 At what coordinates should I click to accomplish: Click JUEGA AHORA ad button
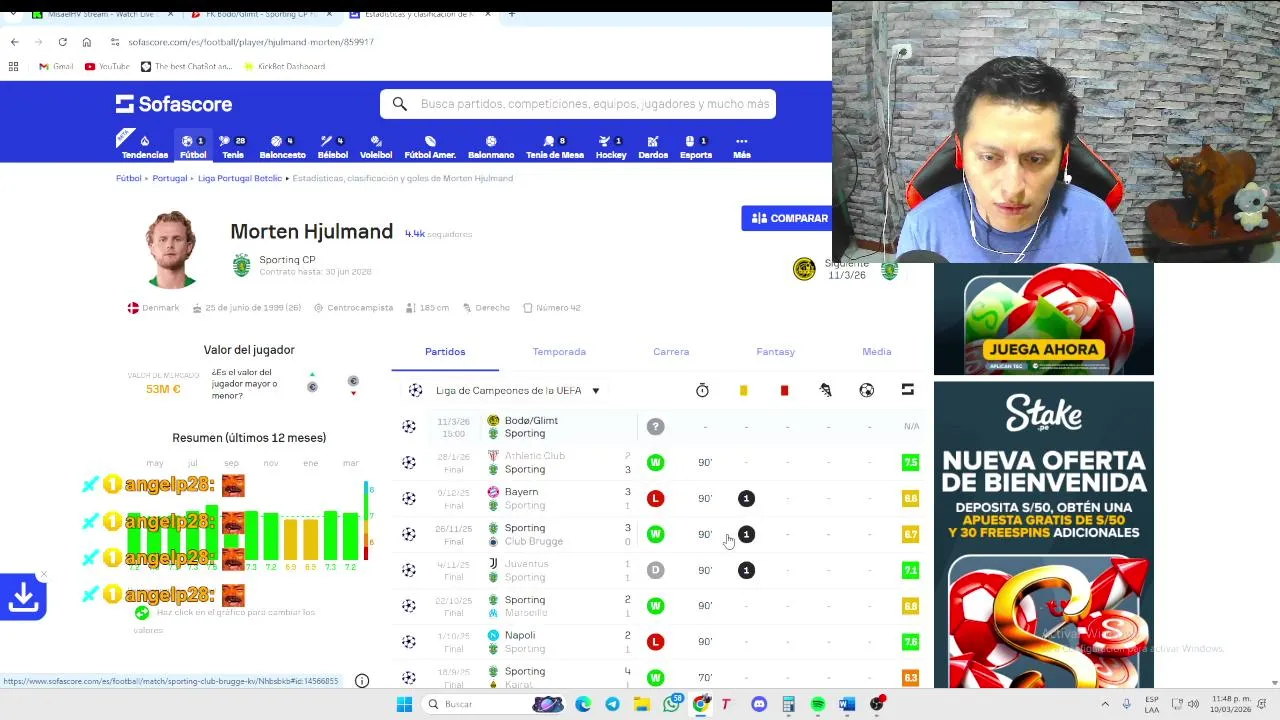click(x=1043, y=349)
